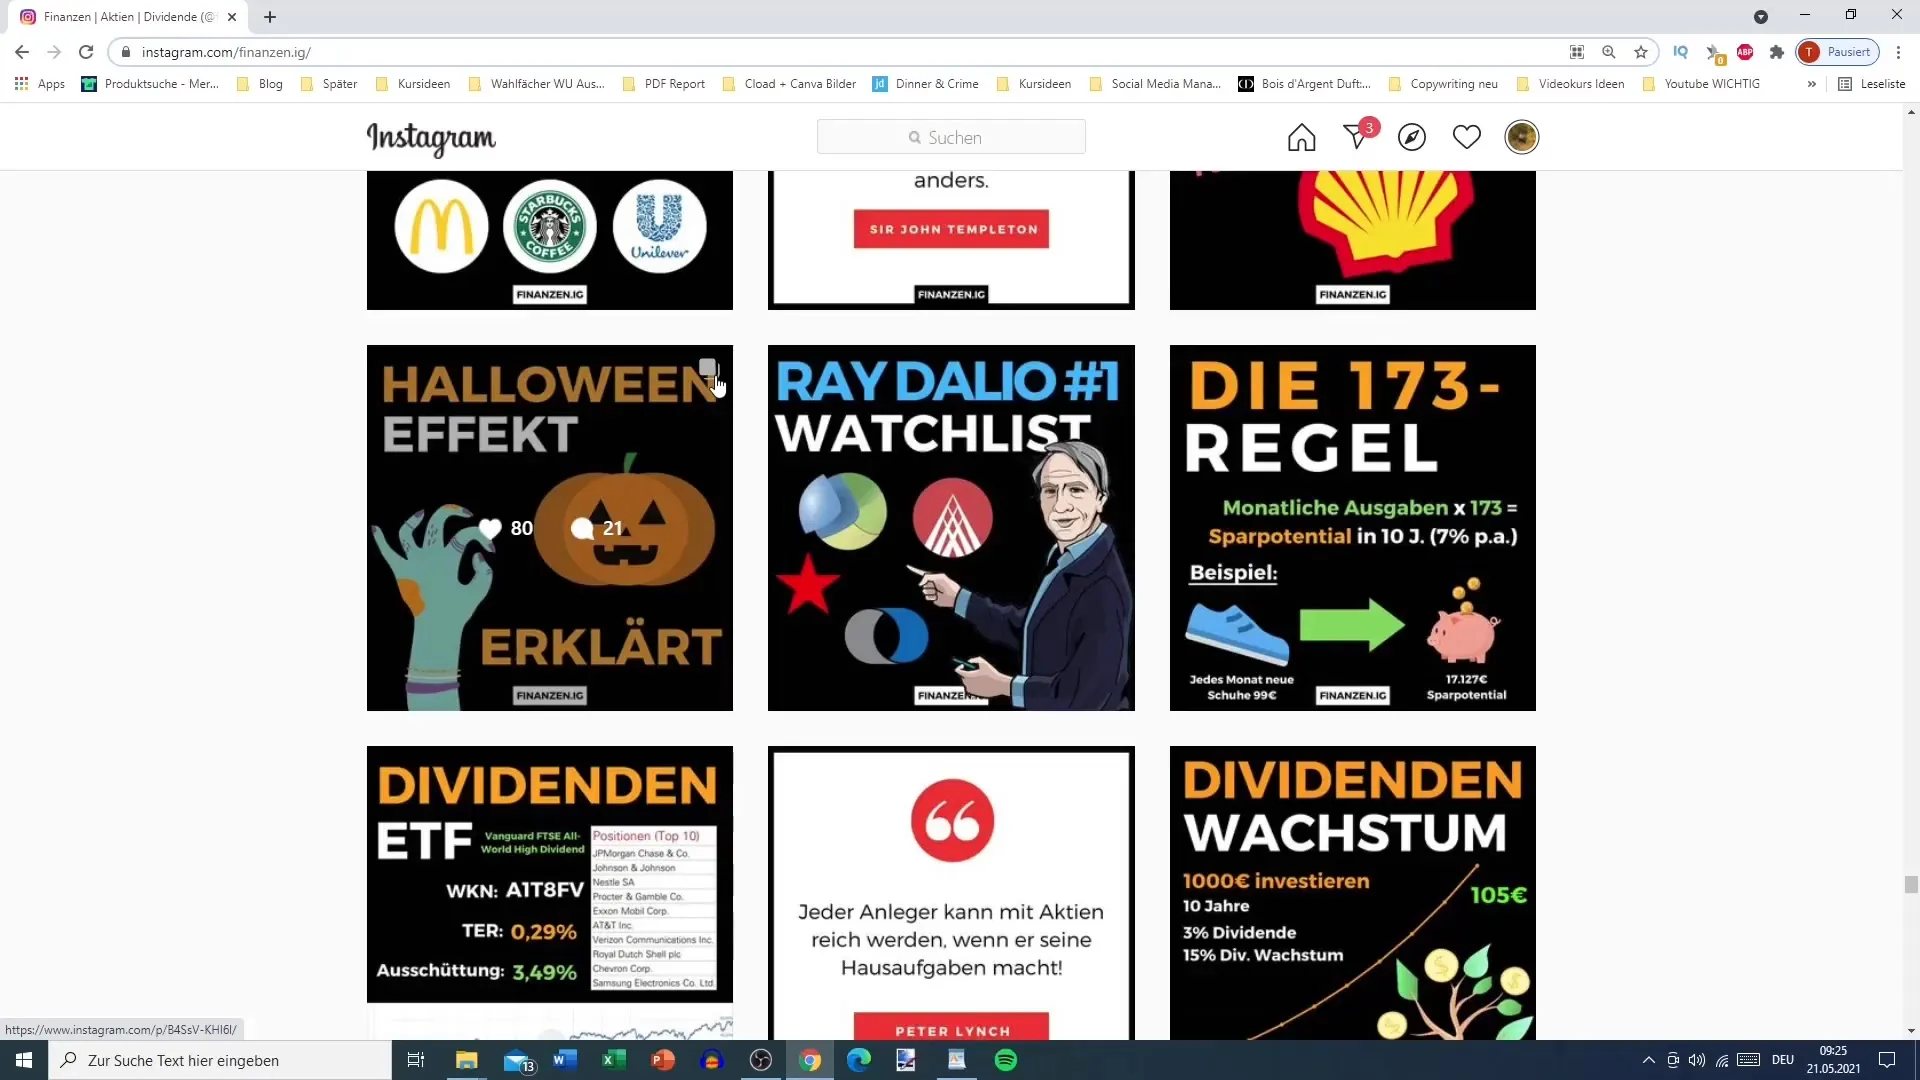The width and height of the screenshot is (1920, 1080).
Task: Open the Blog bookmark folder
Action: 260,84
